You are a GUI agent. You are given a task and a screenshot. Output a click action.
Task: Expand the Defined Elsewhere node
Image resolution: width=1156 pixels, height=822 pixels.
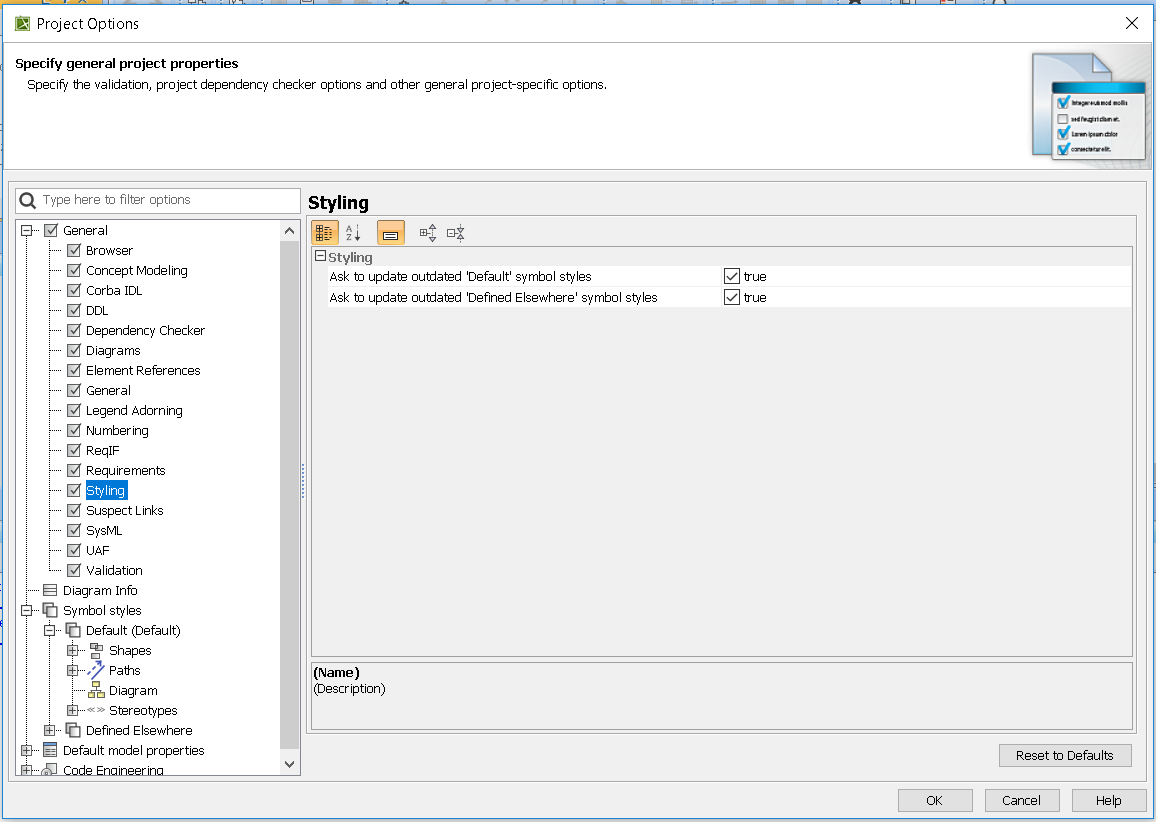[50, 730]
